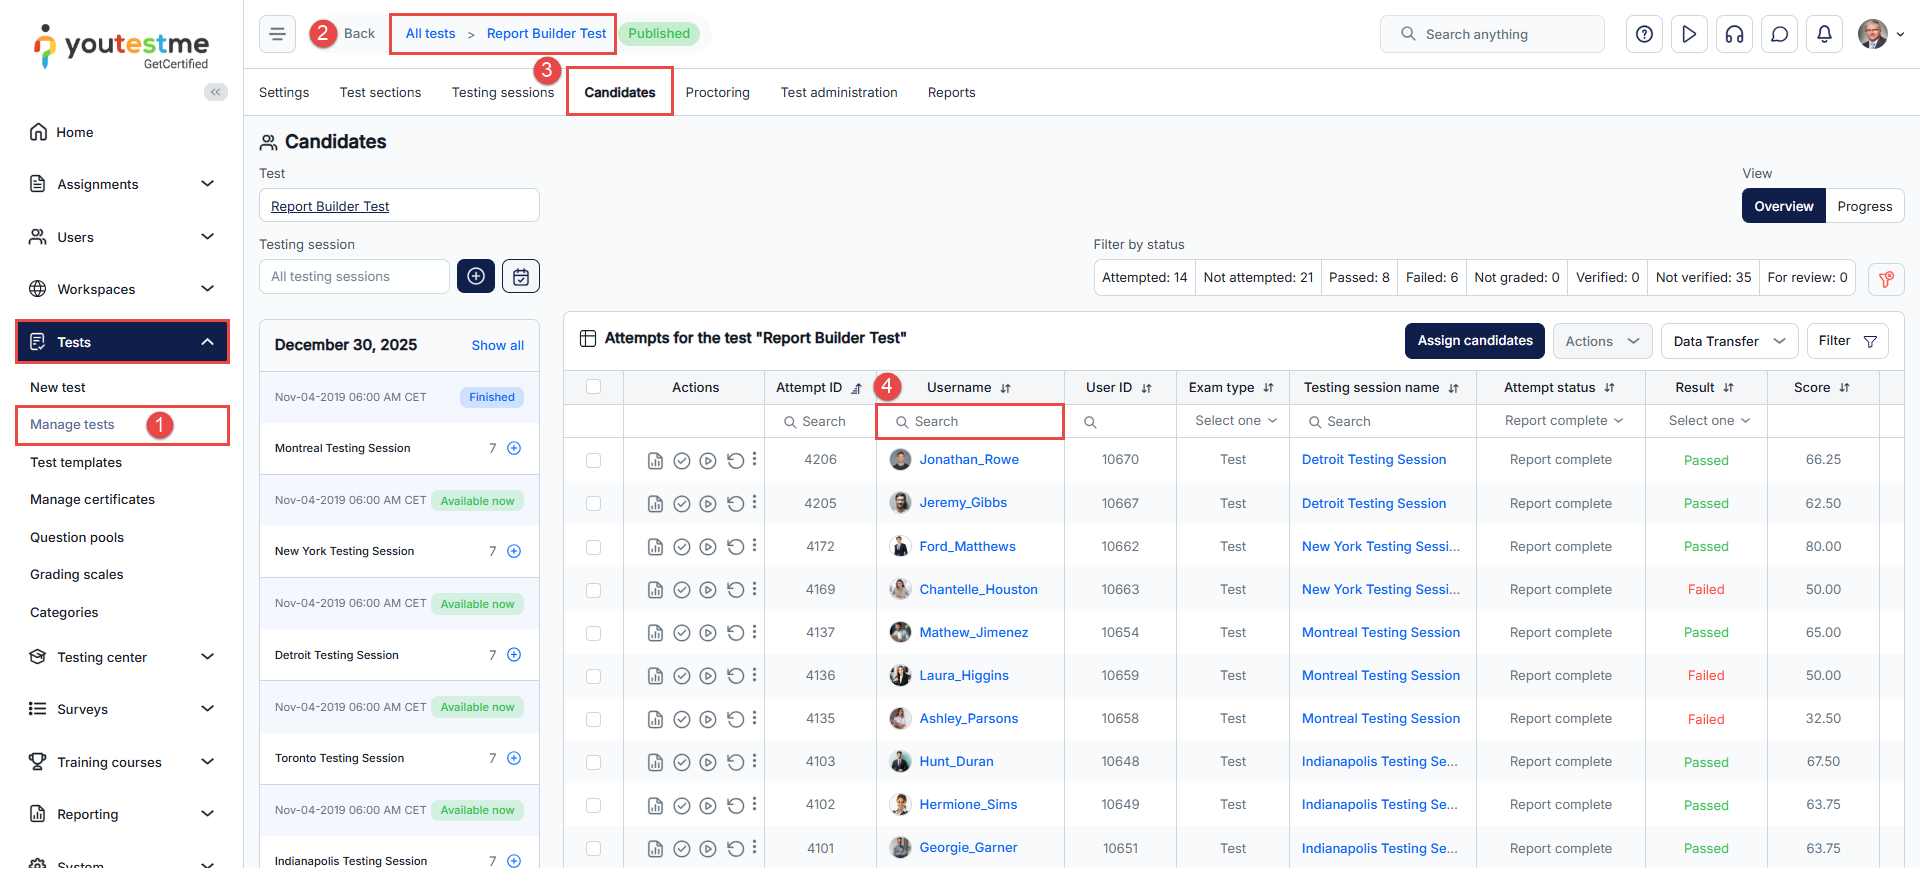Collapse sidebar with double chevron icon

coord(215,92)
